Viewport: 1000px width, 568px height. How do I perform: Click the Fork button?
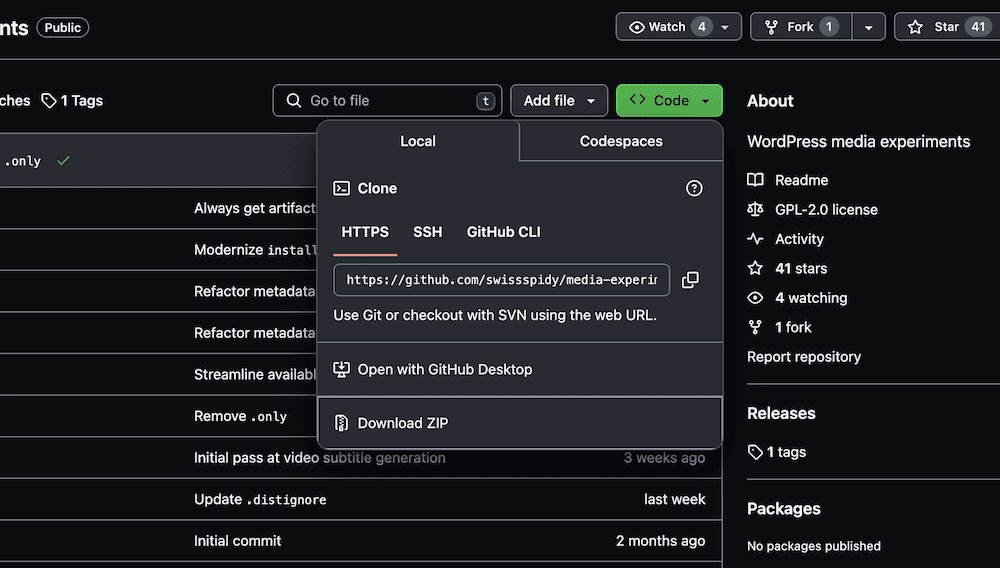tap(800, 27)
